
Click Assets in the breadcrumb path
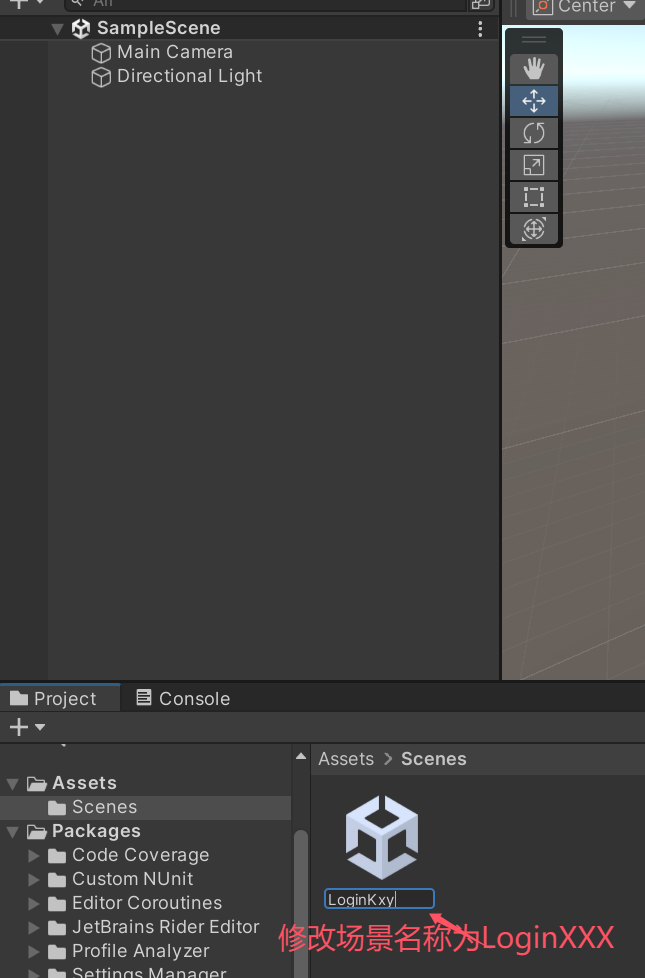(x=346, y=759)
